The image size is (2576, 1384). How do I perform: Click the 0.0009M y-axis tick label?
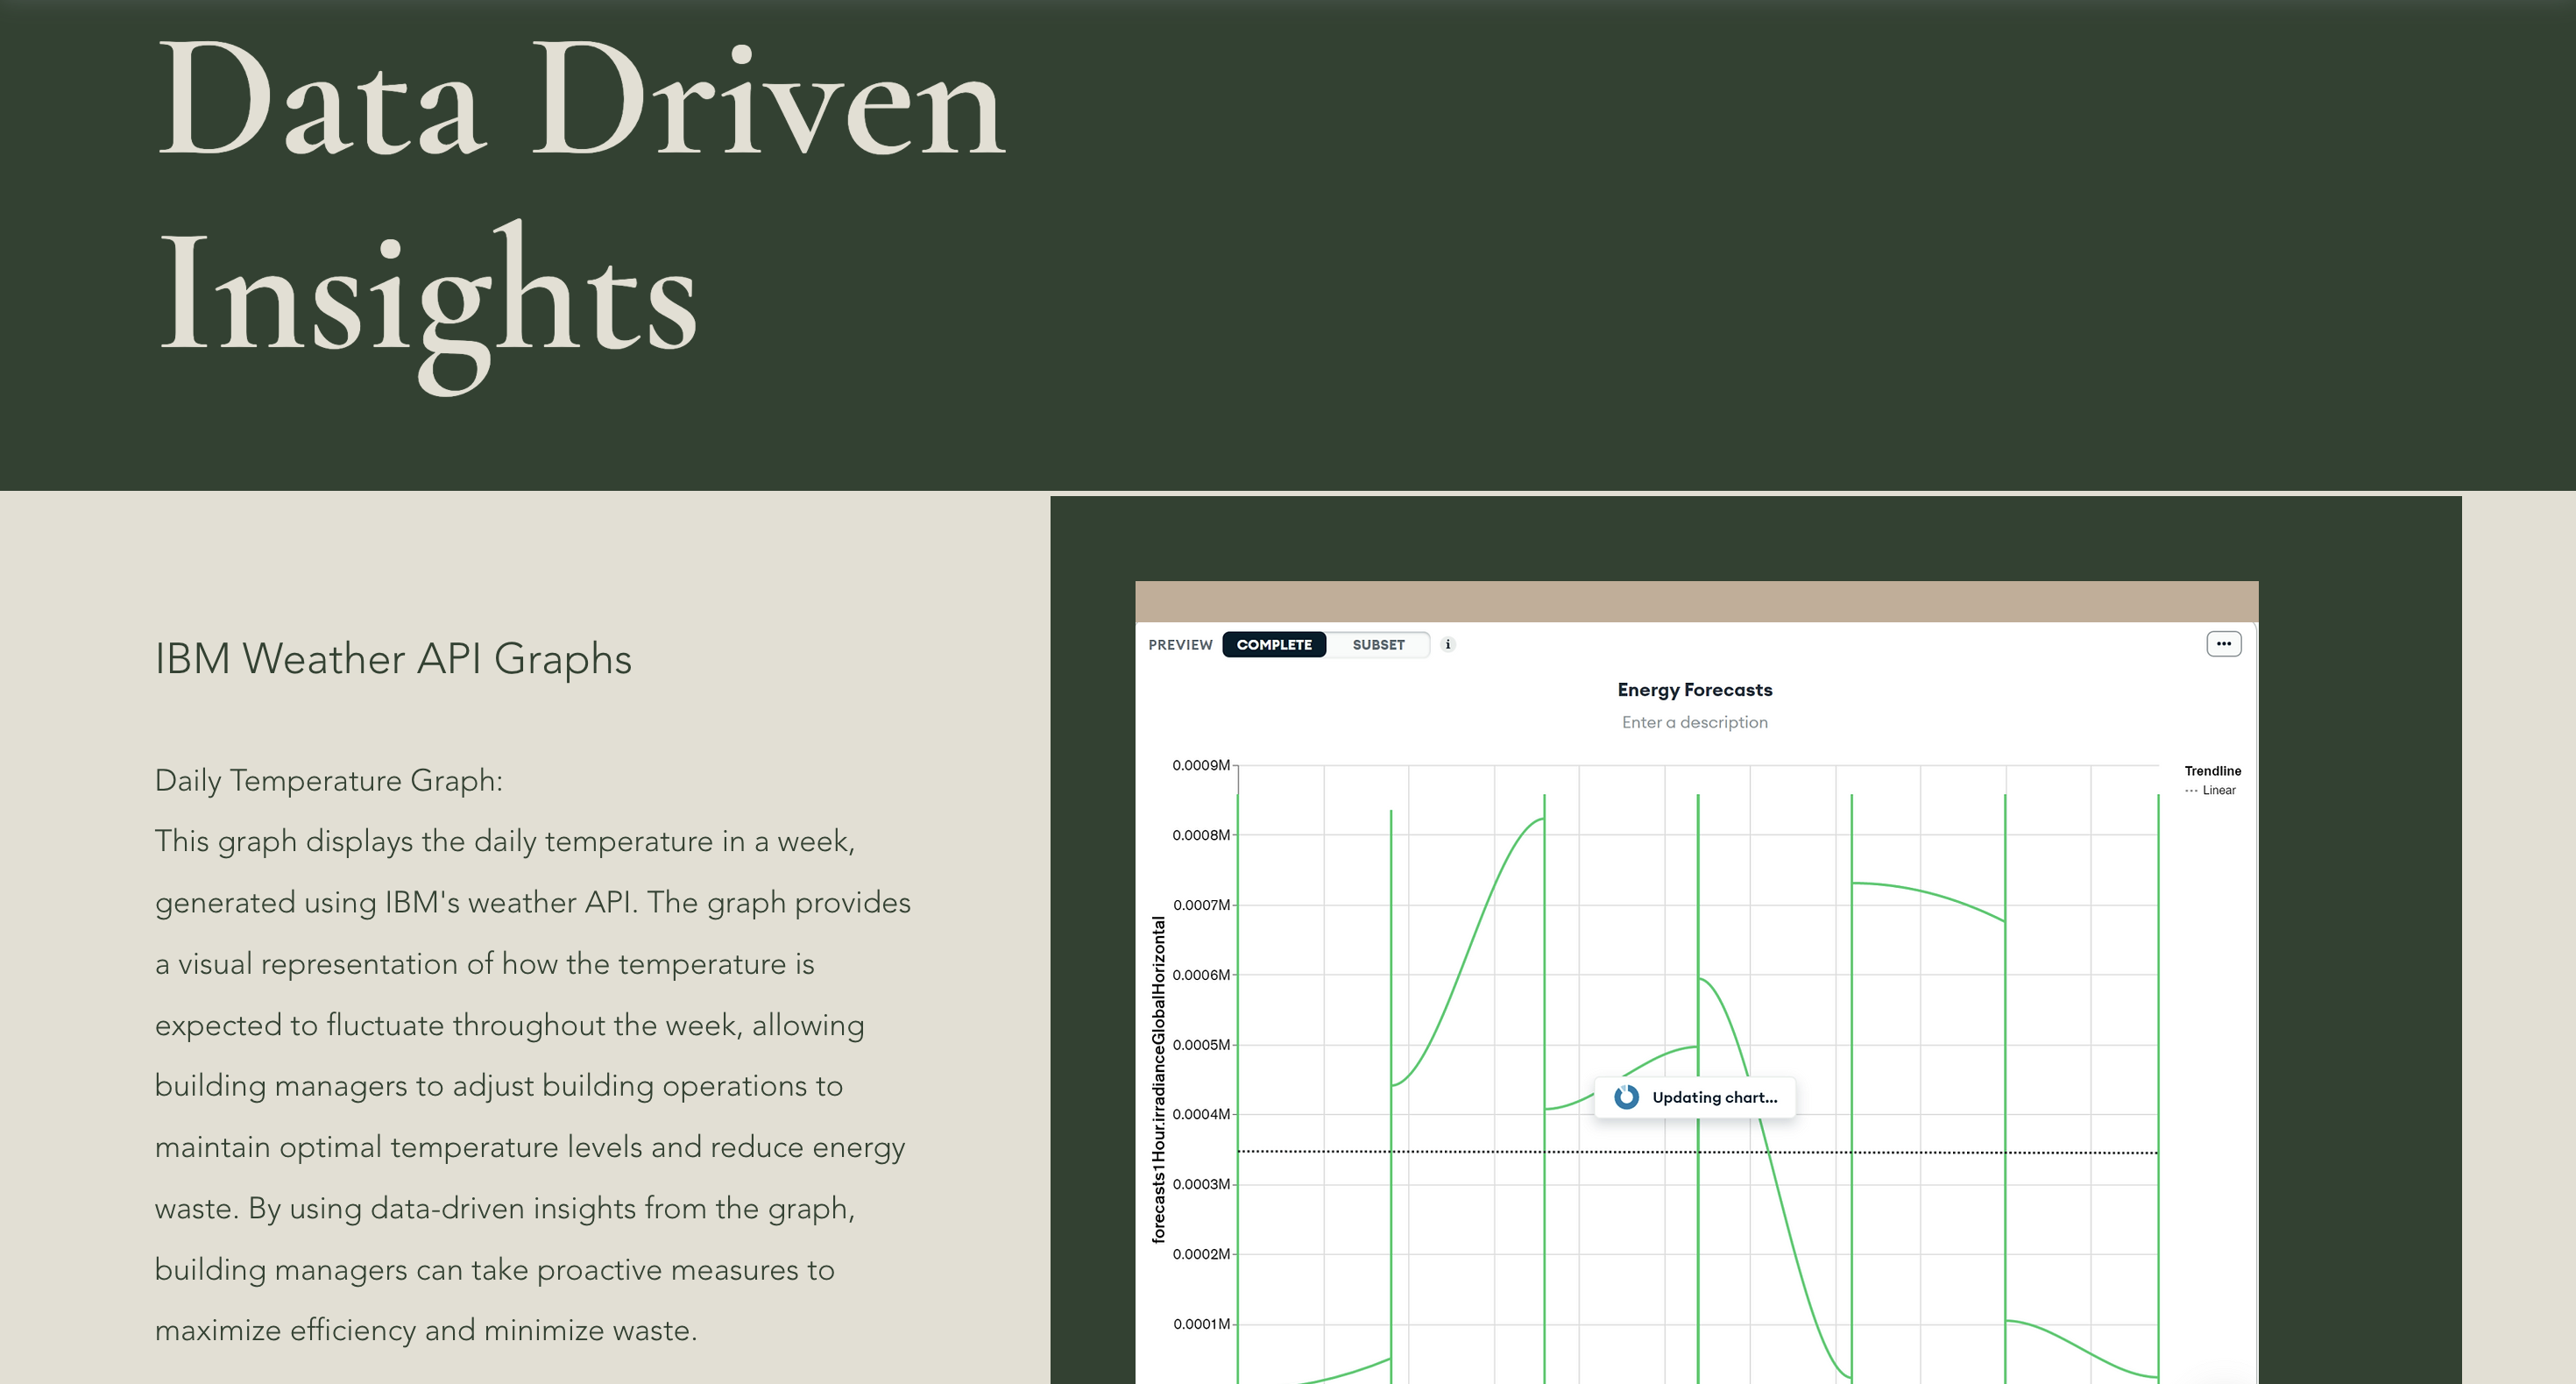pos(1201,765)
